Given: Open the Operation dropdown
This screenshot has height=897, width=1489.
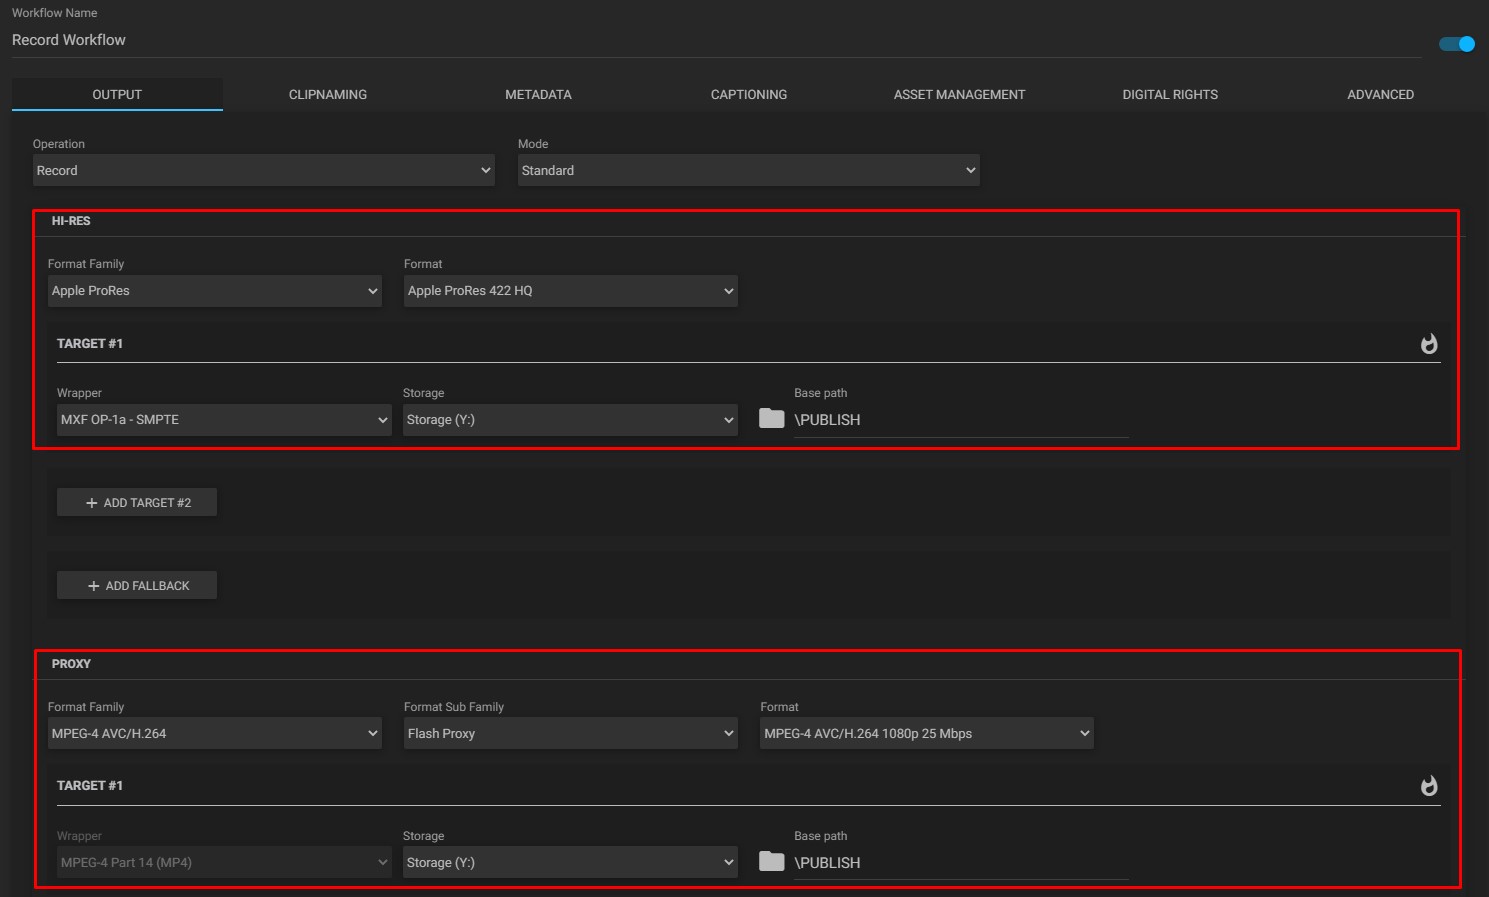Looking at the screenshot, I should tap(263, 170).
